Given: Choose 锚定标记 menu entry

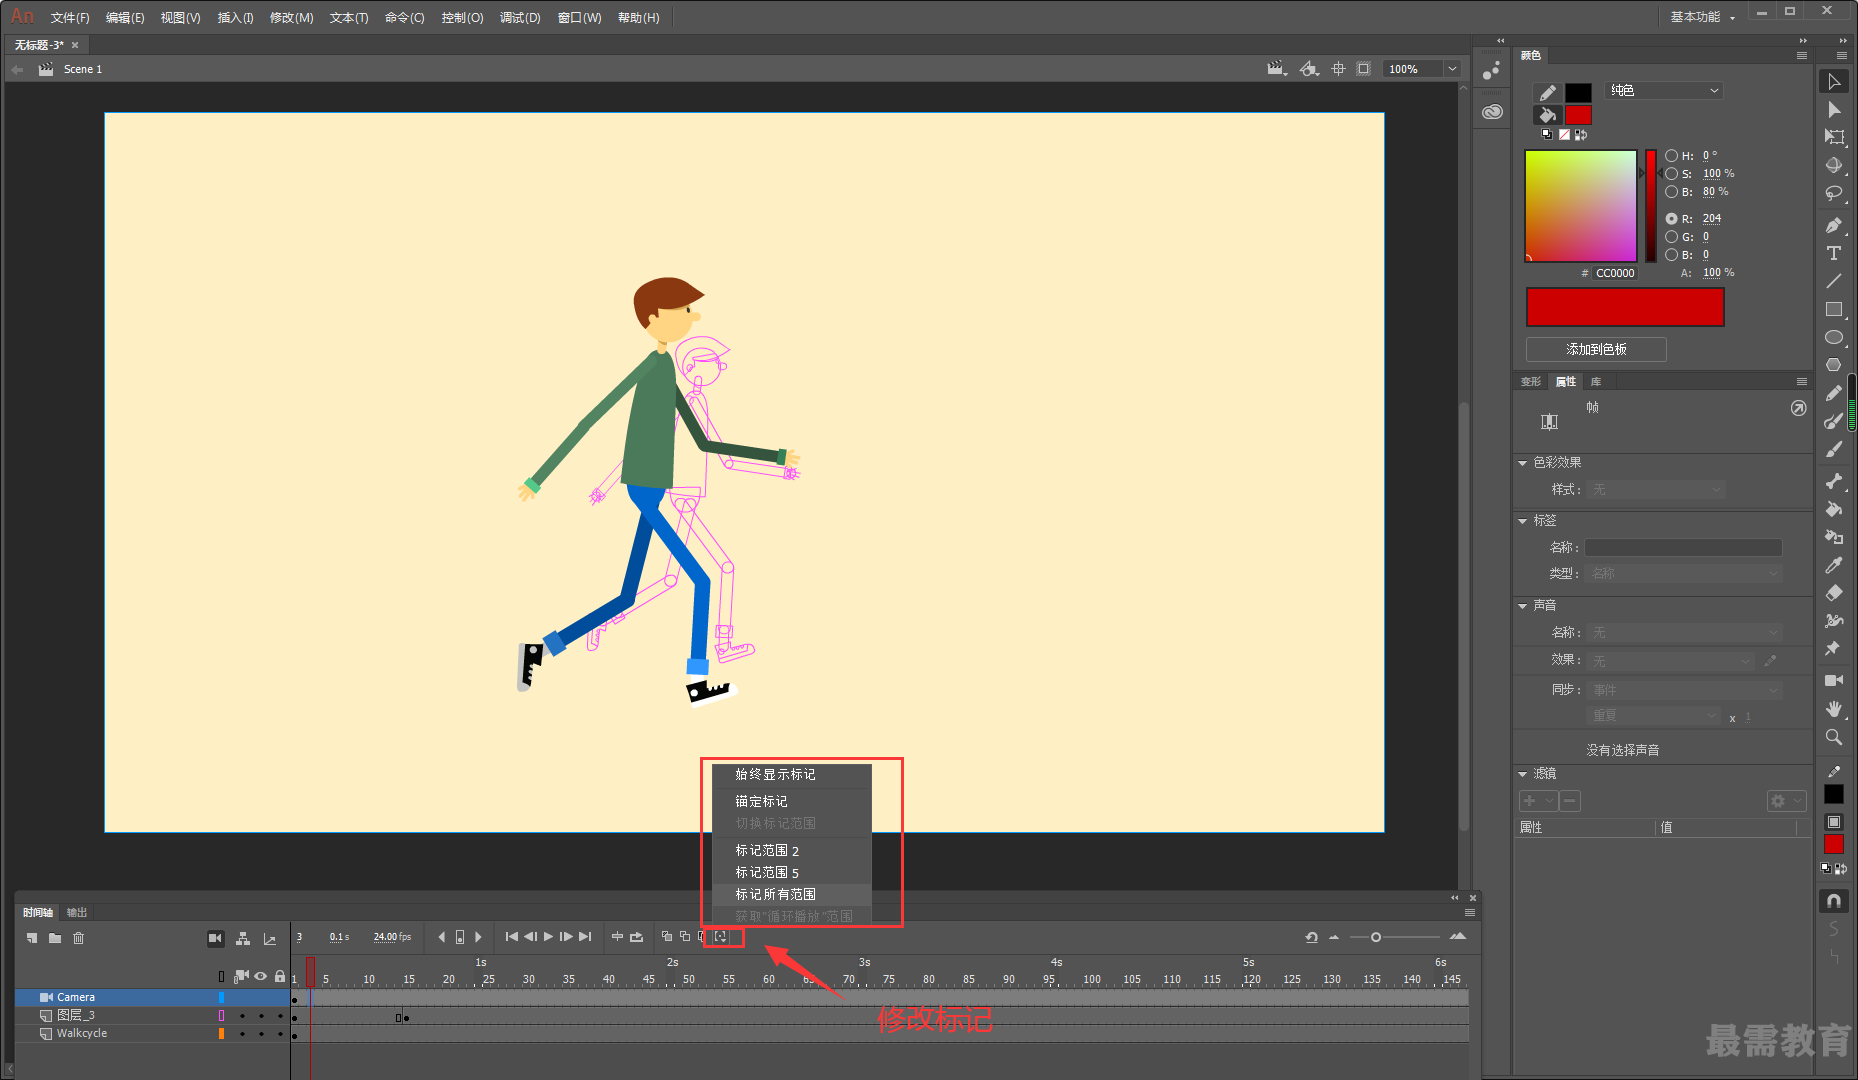Looking at the screenshot, I should [792, 801].
